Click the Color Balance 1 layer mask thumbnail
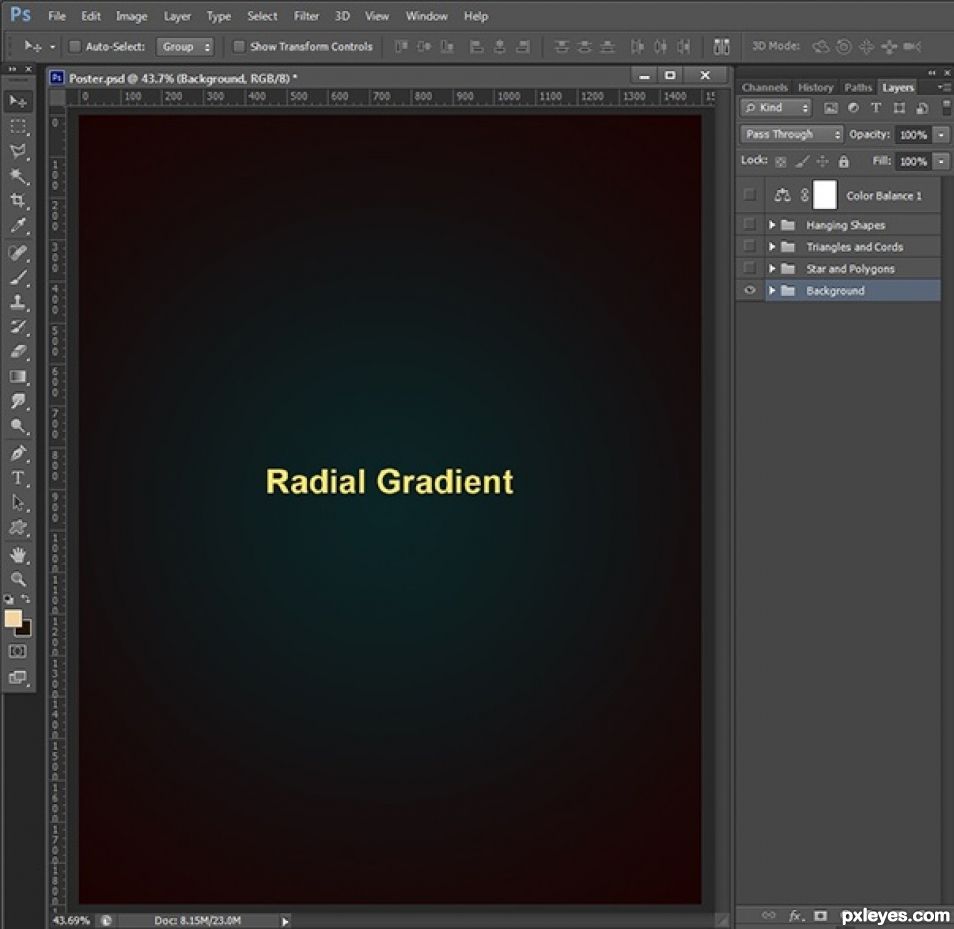 point(824,195)
